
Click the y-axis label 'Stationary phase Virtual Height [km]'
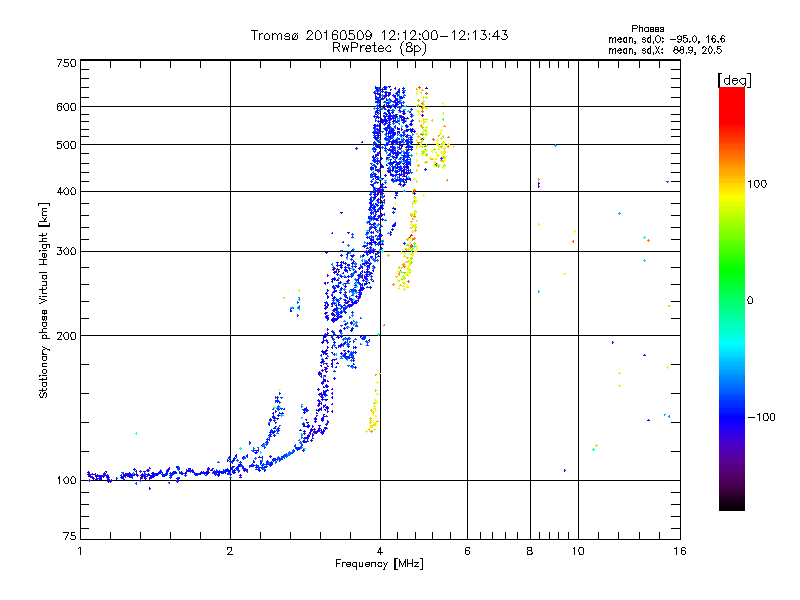point(44,300)
